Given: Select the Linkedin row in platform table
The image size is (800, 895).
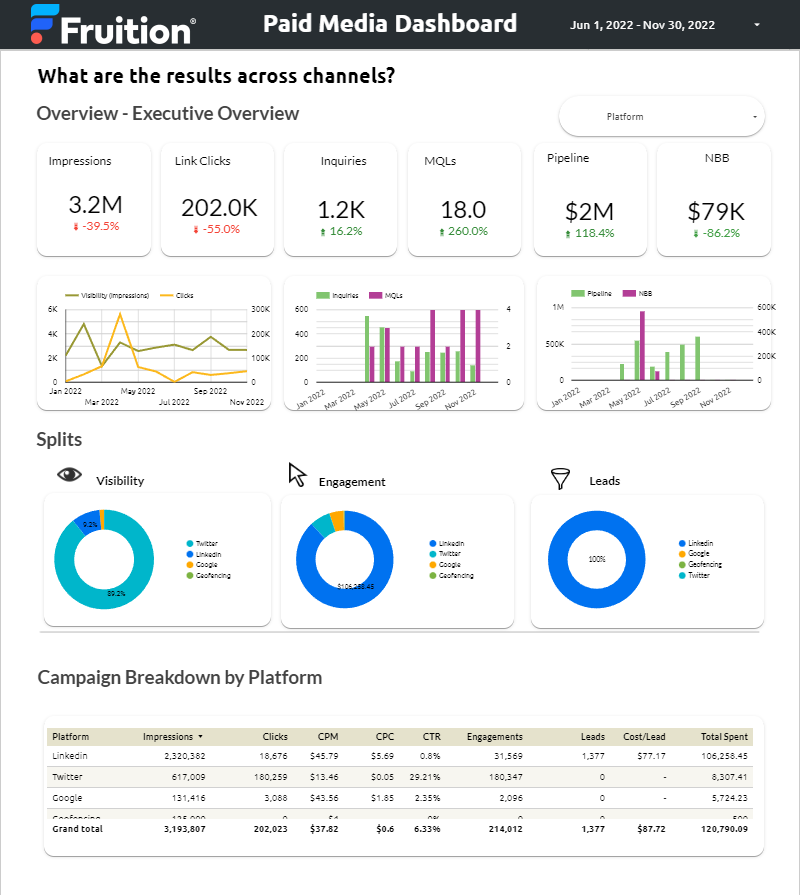Looking at the screenshot, I should (399, 756).
